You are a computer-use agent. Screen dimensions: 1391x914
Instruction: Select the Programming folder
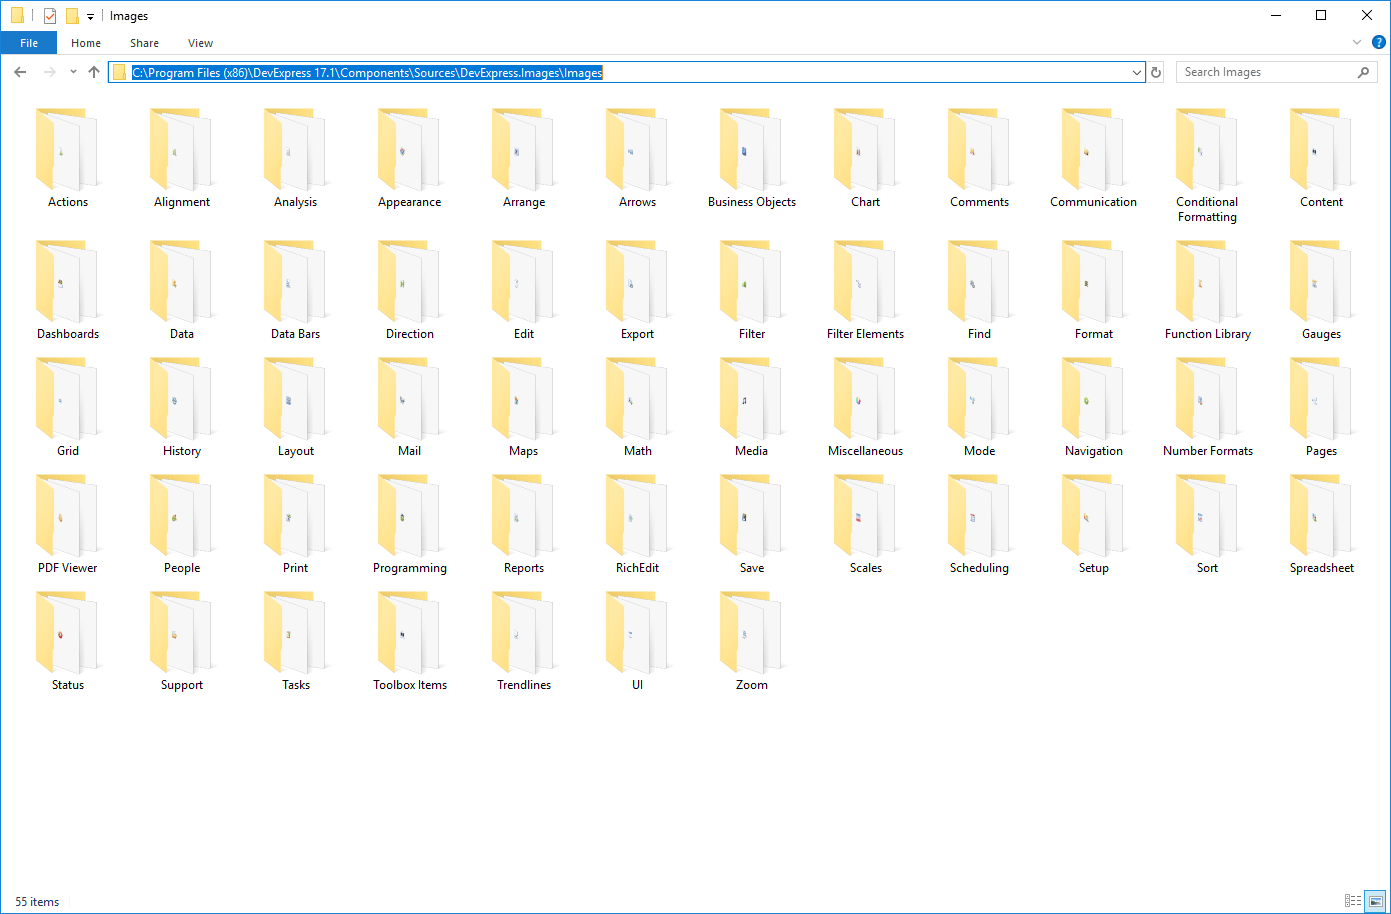tap(410, 525)
